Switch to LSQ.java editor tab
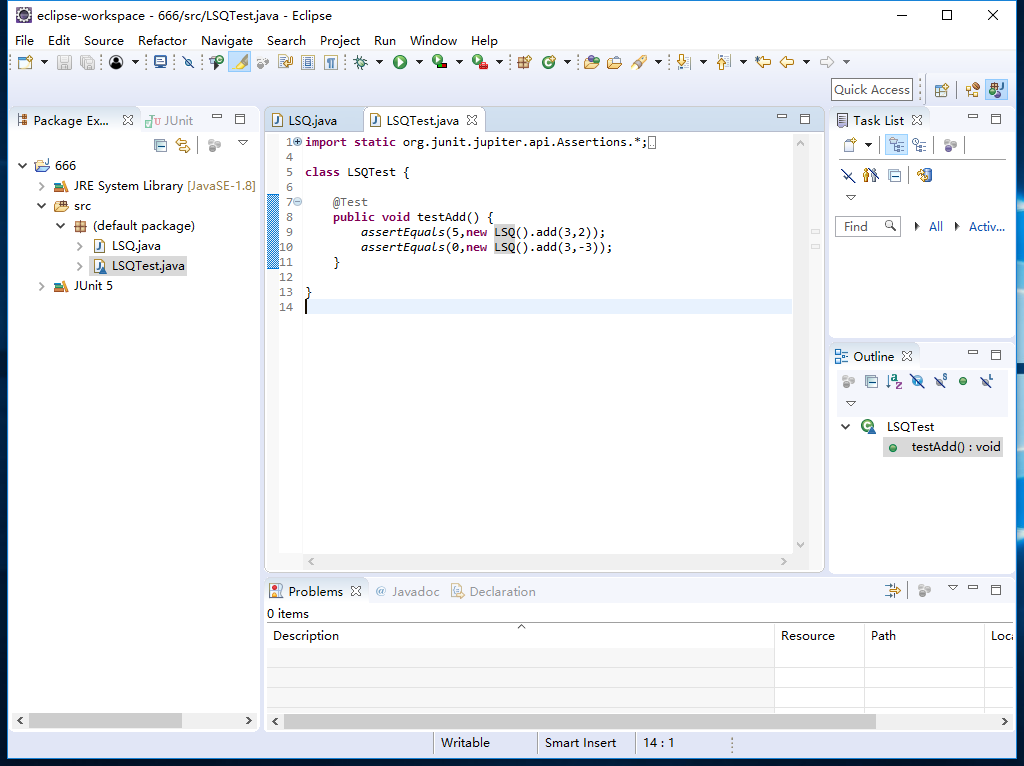This screenshot has width=1024, height=766. click(x=313, y=121)
